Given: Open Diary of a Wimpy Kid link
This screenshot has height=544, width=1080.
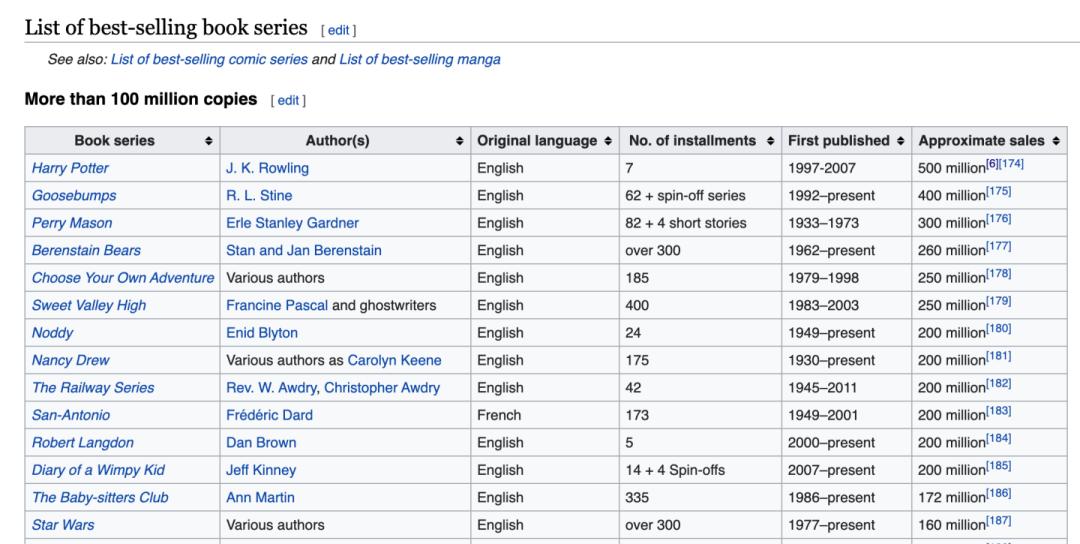Looking at the screenshot, I should tap(98, 470).
